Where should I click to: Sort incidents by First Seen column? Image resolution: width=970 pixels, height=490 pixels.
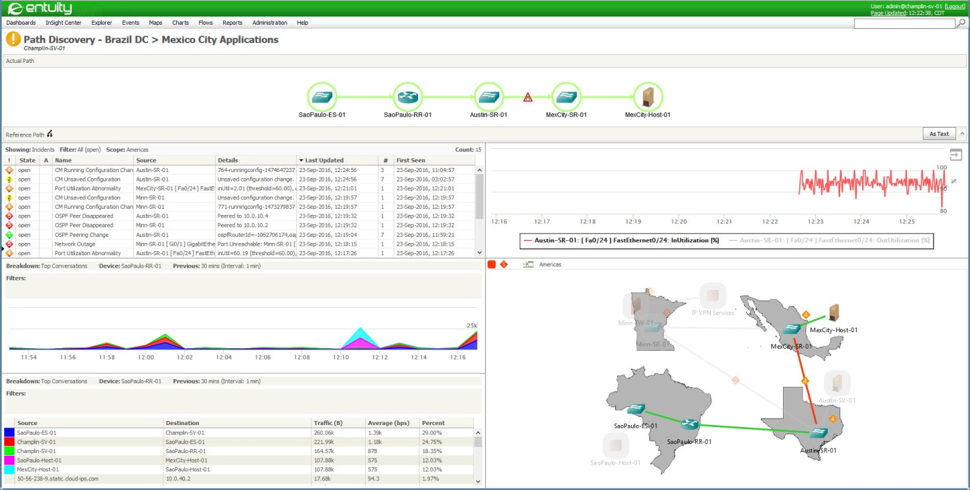434,160
